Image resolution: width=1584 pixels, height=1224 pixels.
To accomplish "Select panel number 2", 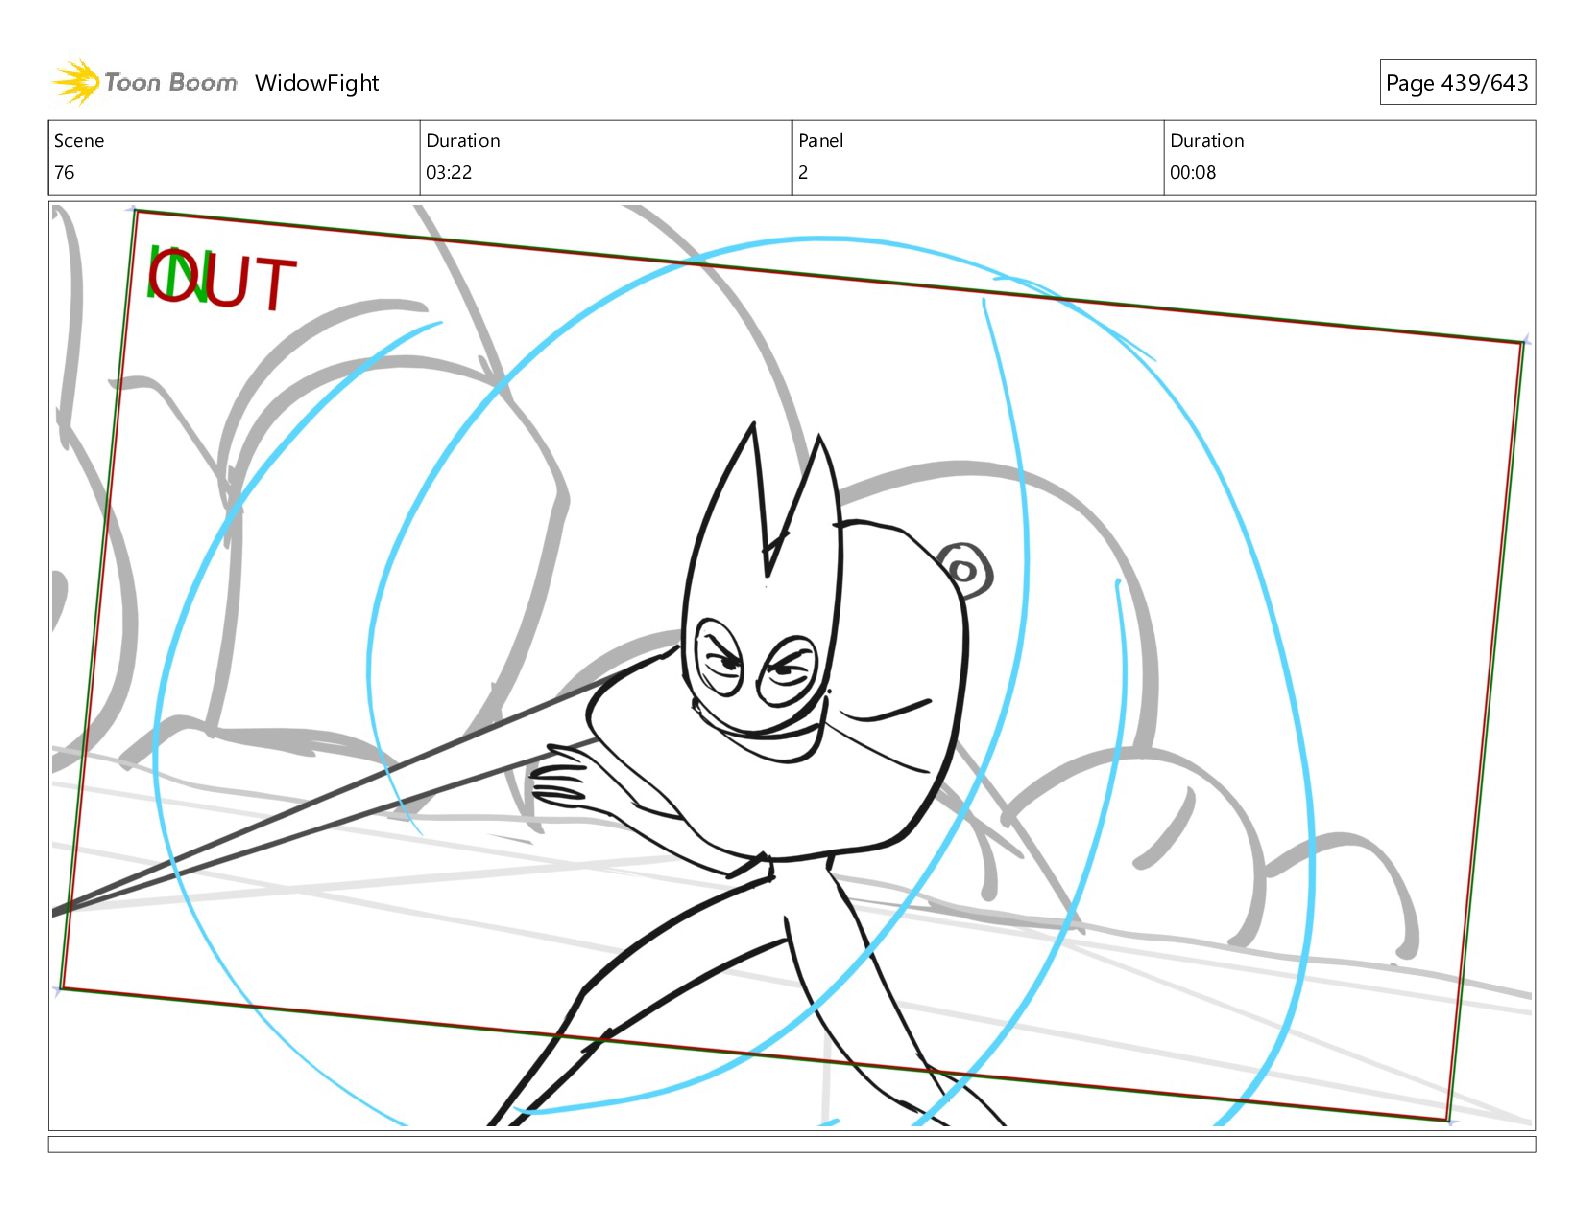I will click(803, 172).
